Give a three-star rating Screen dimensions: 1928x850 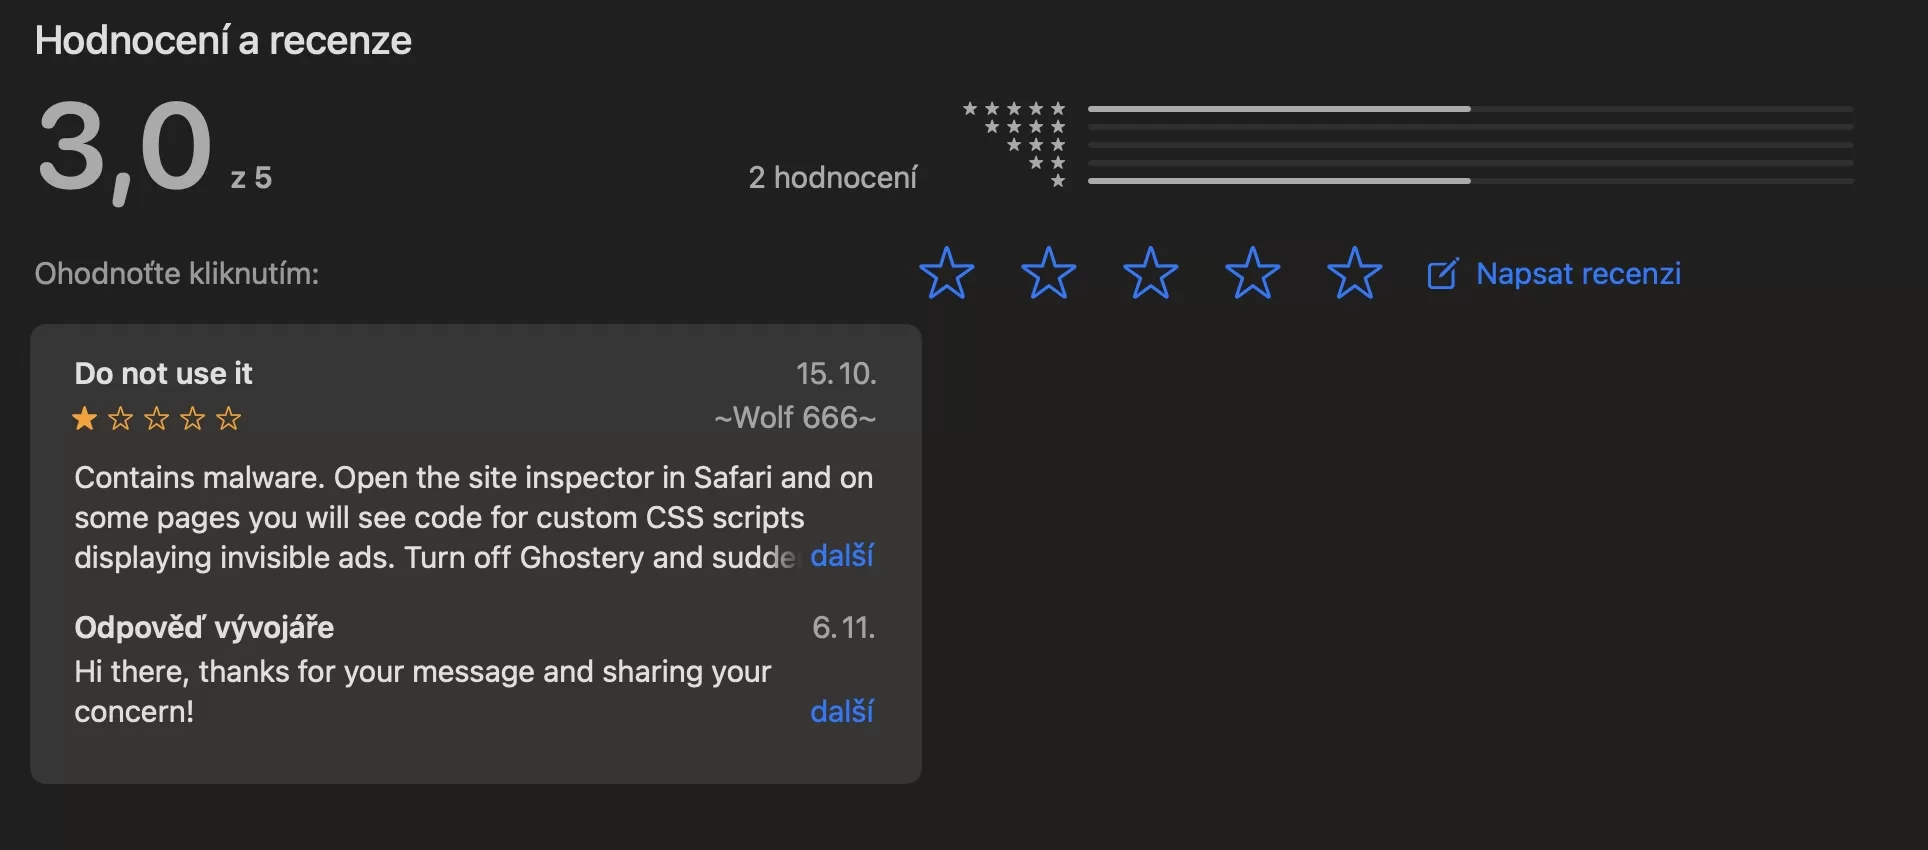[x=1150, y=273]
